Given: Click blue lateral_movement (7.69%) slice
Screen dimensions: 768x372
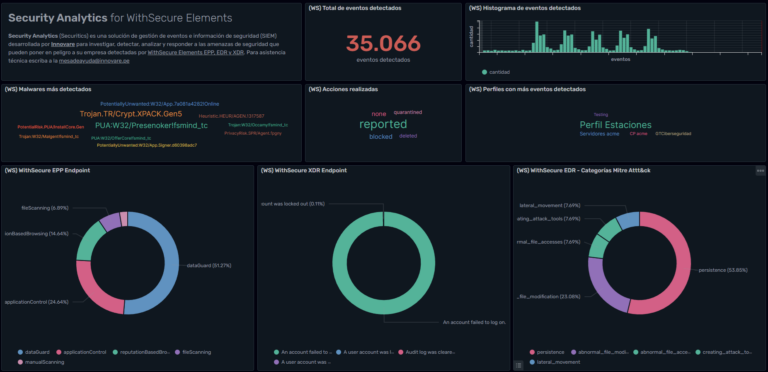Looking at the screenshot, I should 629,220.
